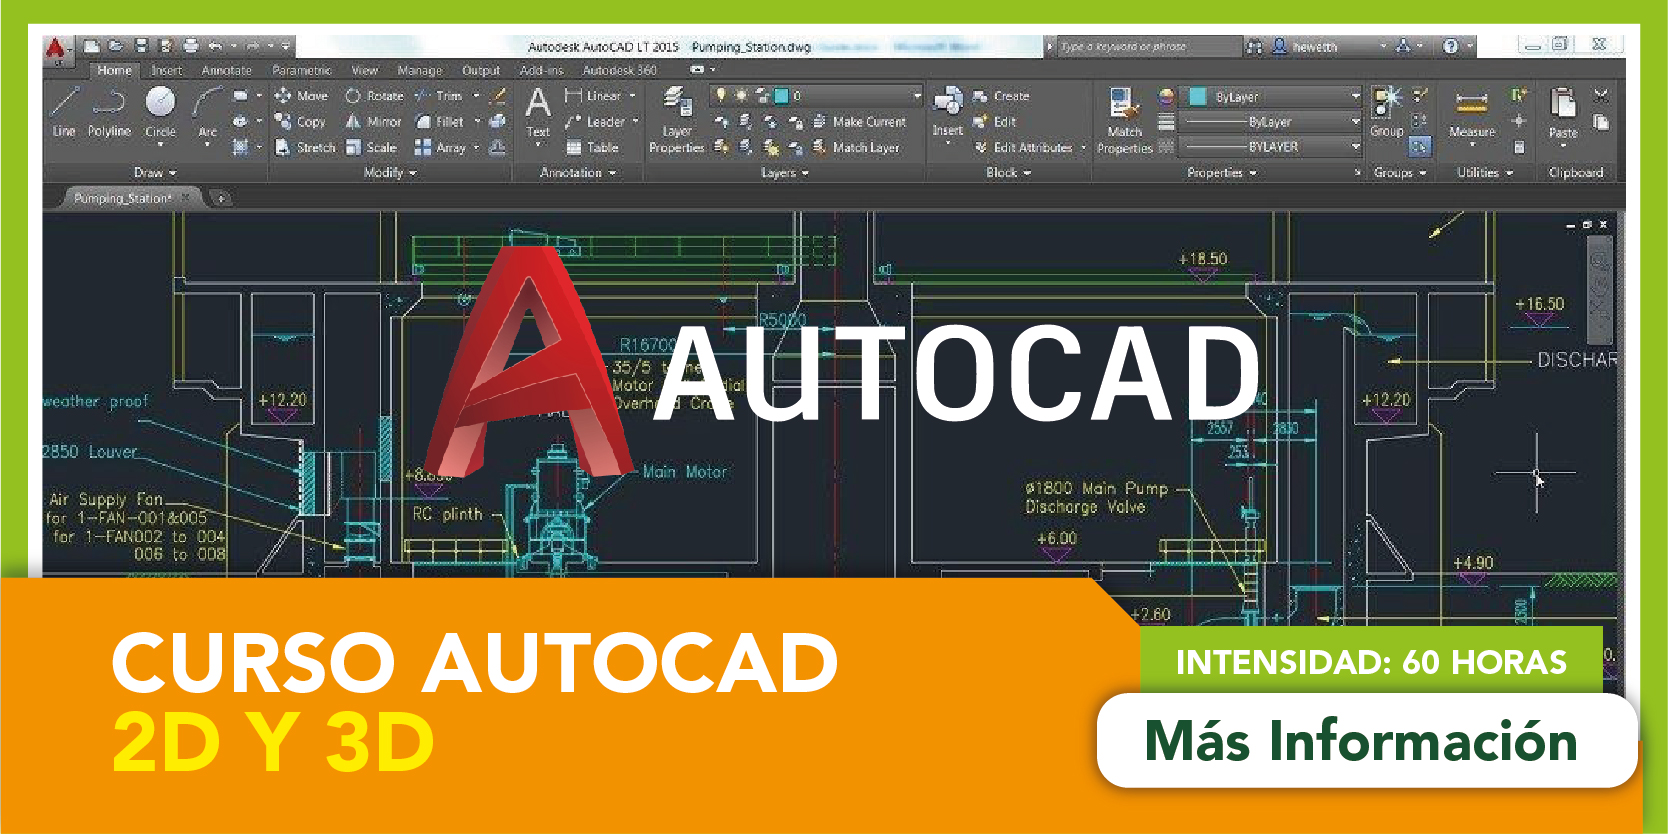Select the Fillet tool
The width and height of the screenshot is (1668, 834).
coord(440,122)
